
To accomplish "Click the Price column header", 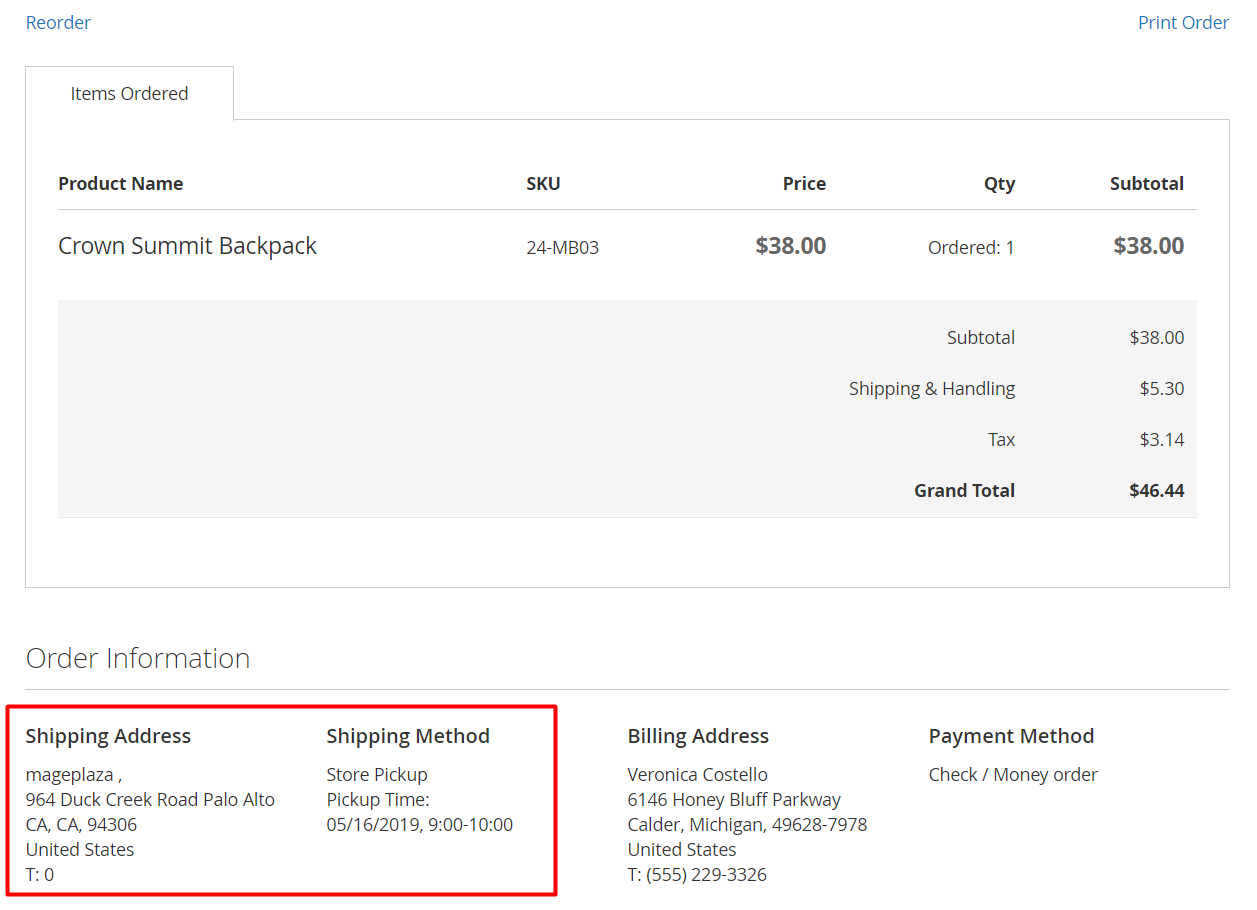I will 804,183.
